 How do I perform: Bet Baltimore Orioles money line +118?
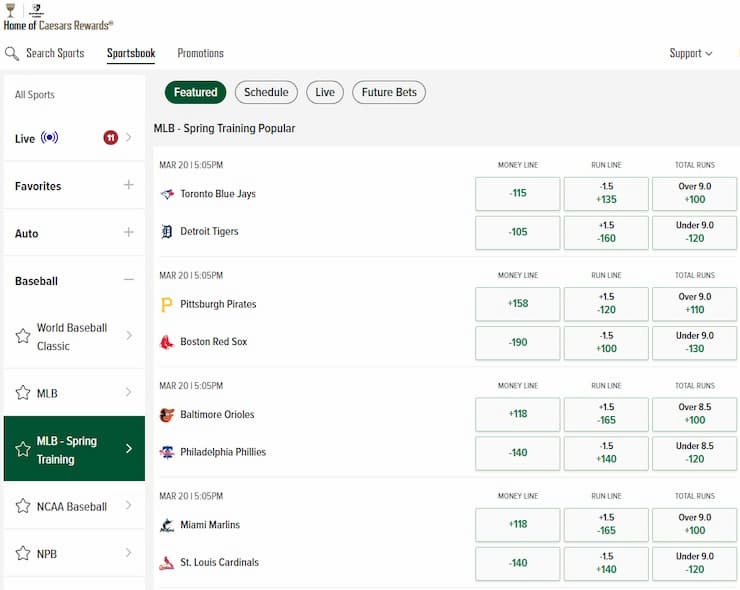(518, 414)
